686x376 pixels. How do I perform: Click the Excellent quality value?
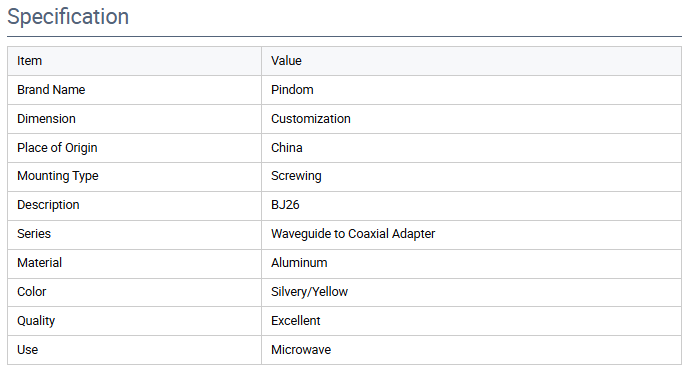tap(295, 320)
